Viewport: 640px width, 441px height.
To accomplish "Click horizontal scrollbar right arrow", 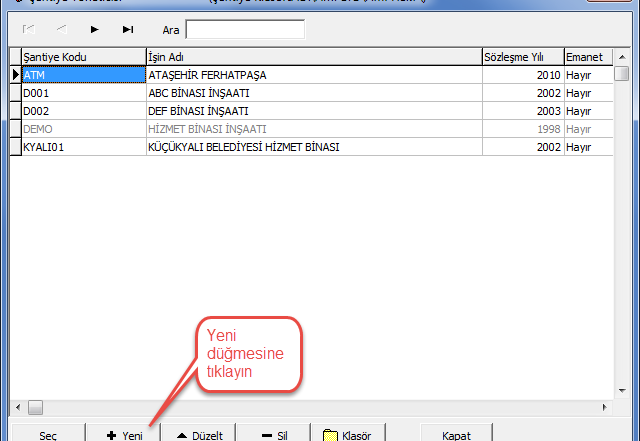I will 605,407.
